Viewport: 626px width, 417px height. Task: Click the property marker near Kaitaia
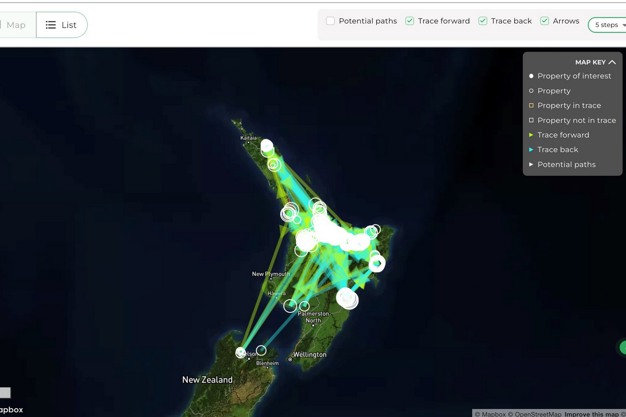pyautogui.click(x=267, y=147)
